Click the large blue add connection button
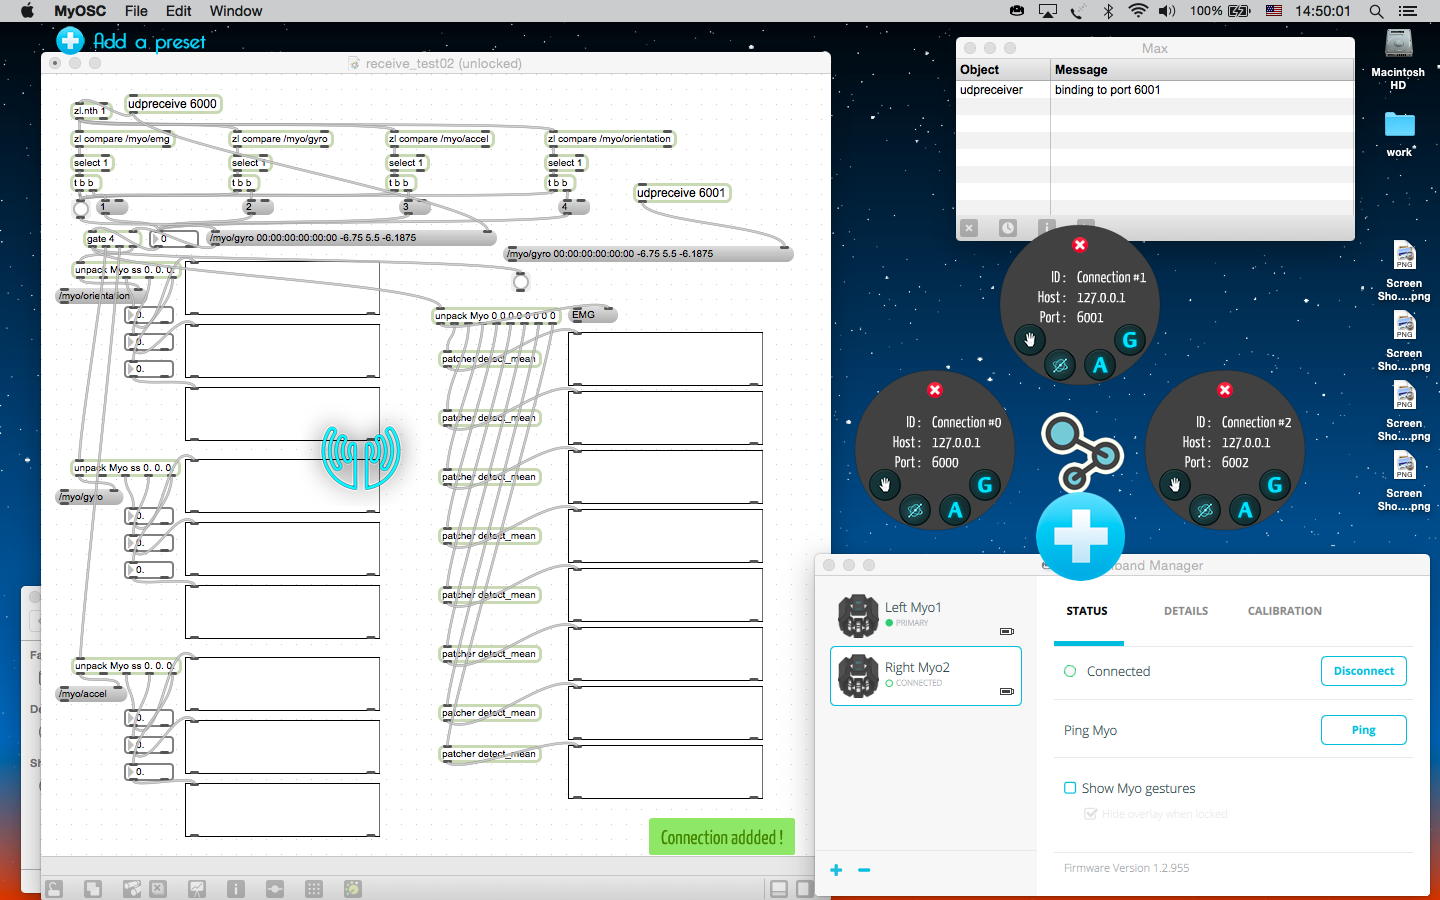The height and width of the screenshot is (900, 1440). point(1080,536)
